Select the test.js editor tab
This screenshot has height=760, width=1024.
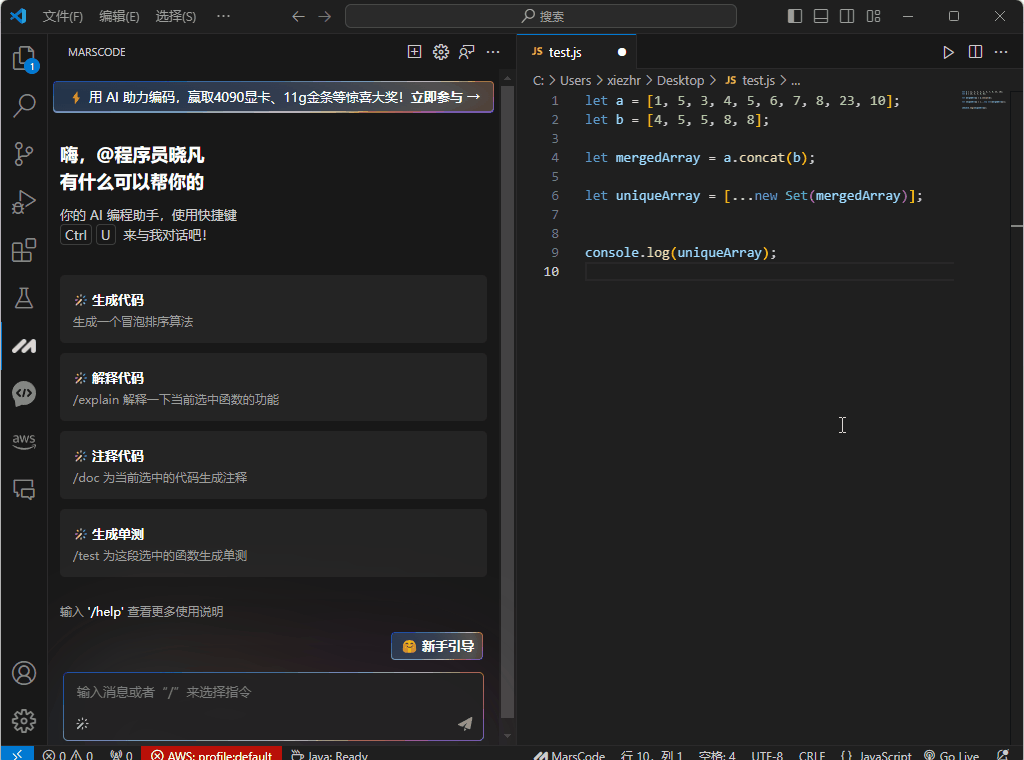tap(577, 52)
